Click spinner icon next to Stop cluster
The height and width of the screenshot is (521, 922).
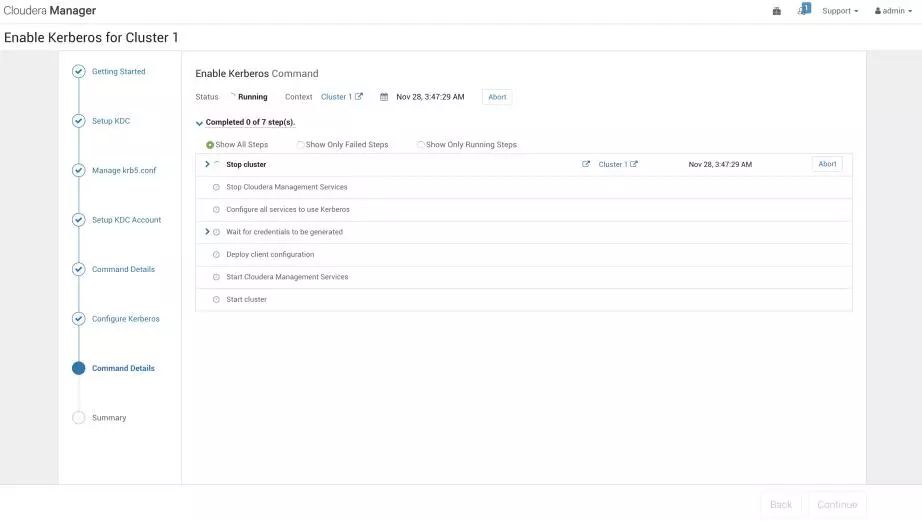pyautogui.click(x=216, y=164)
